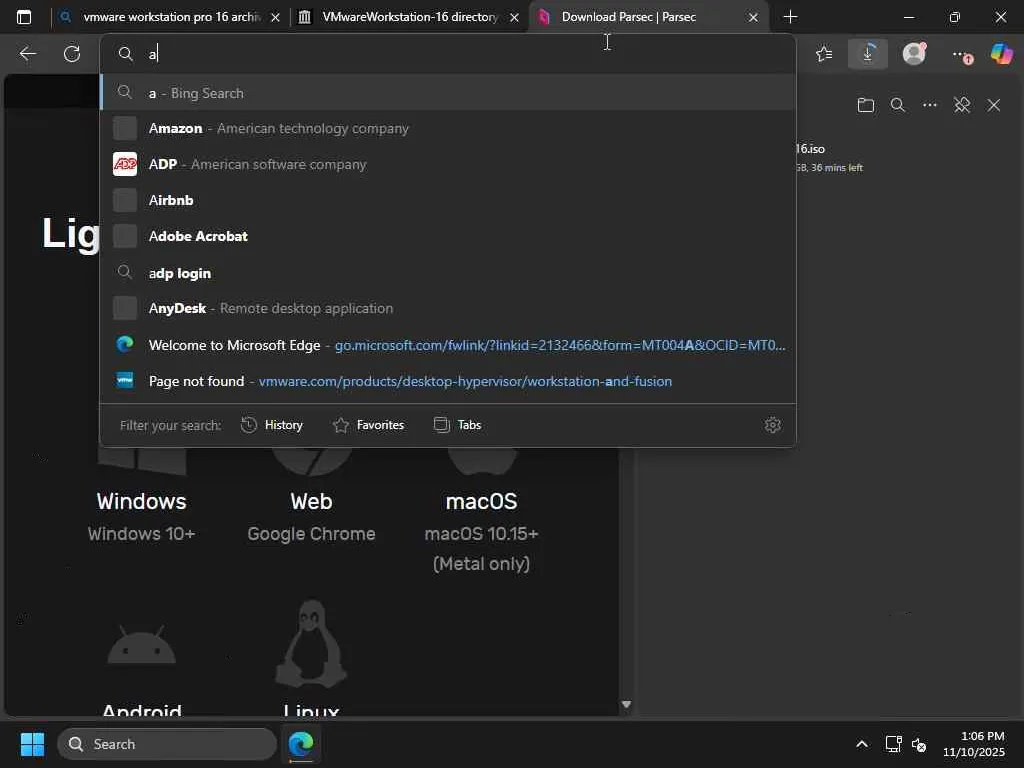Open downloads folder icon in Downloads panel
Viewport: 1024px width, 768px height.
coord(866,105)
